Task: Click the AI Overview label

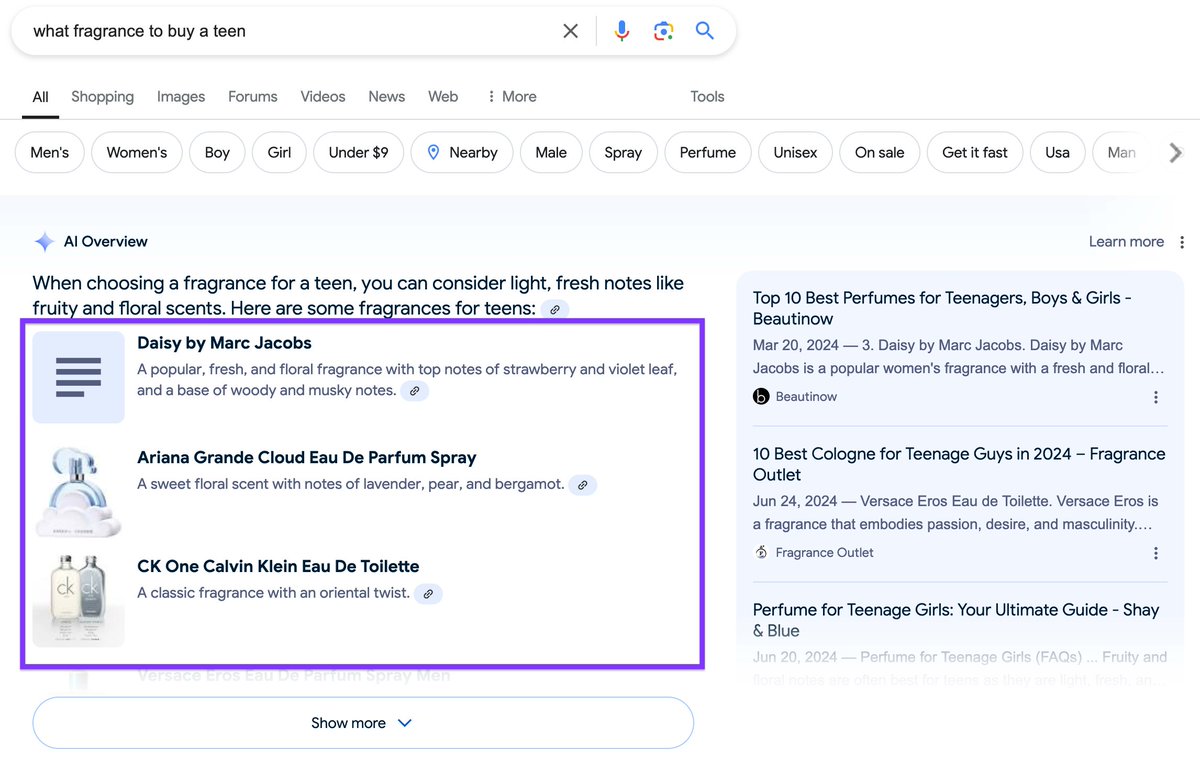Action: 105,242
